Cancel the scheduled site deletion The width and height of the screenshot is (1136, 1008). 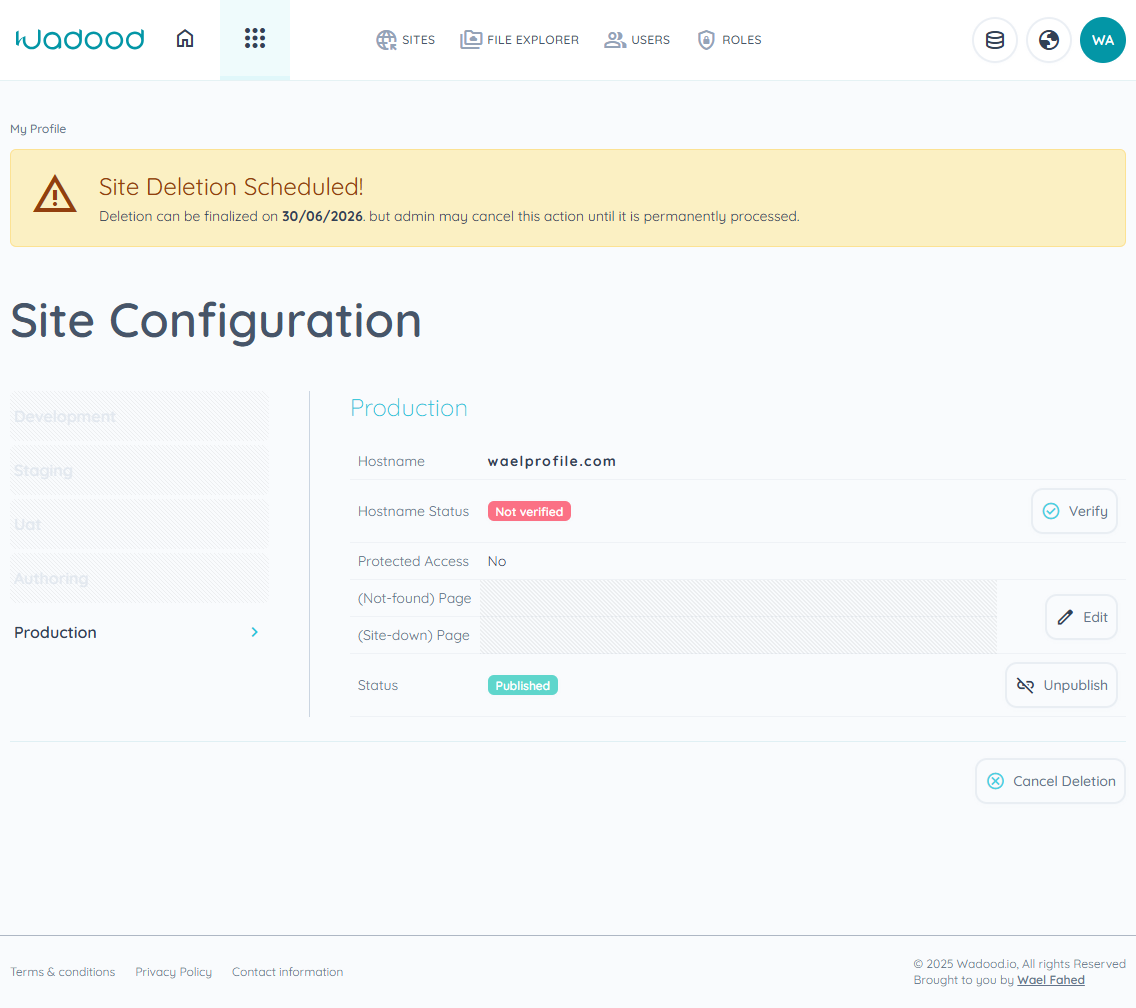coord(1051,781)
